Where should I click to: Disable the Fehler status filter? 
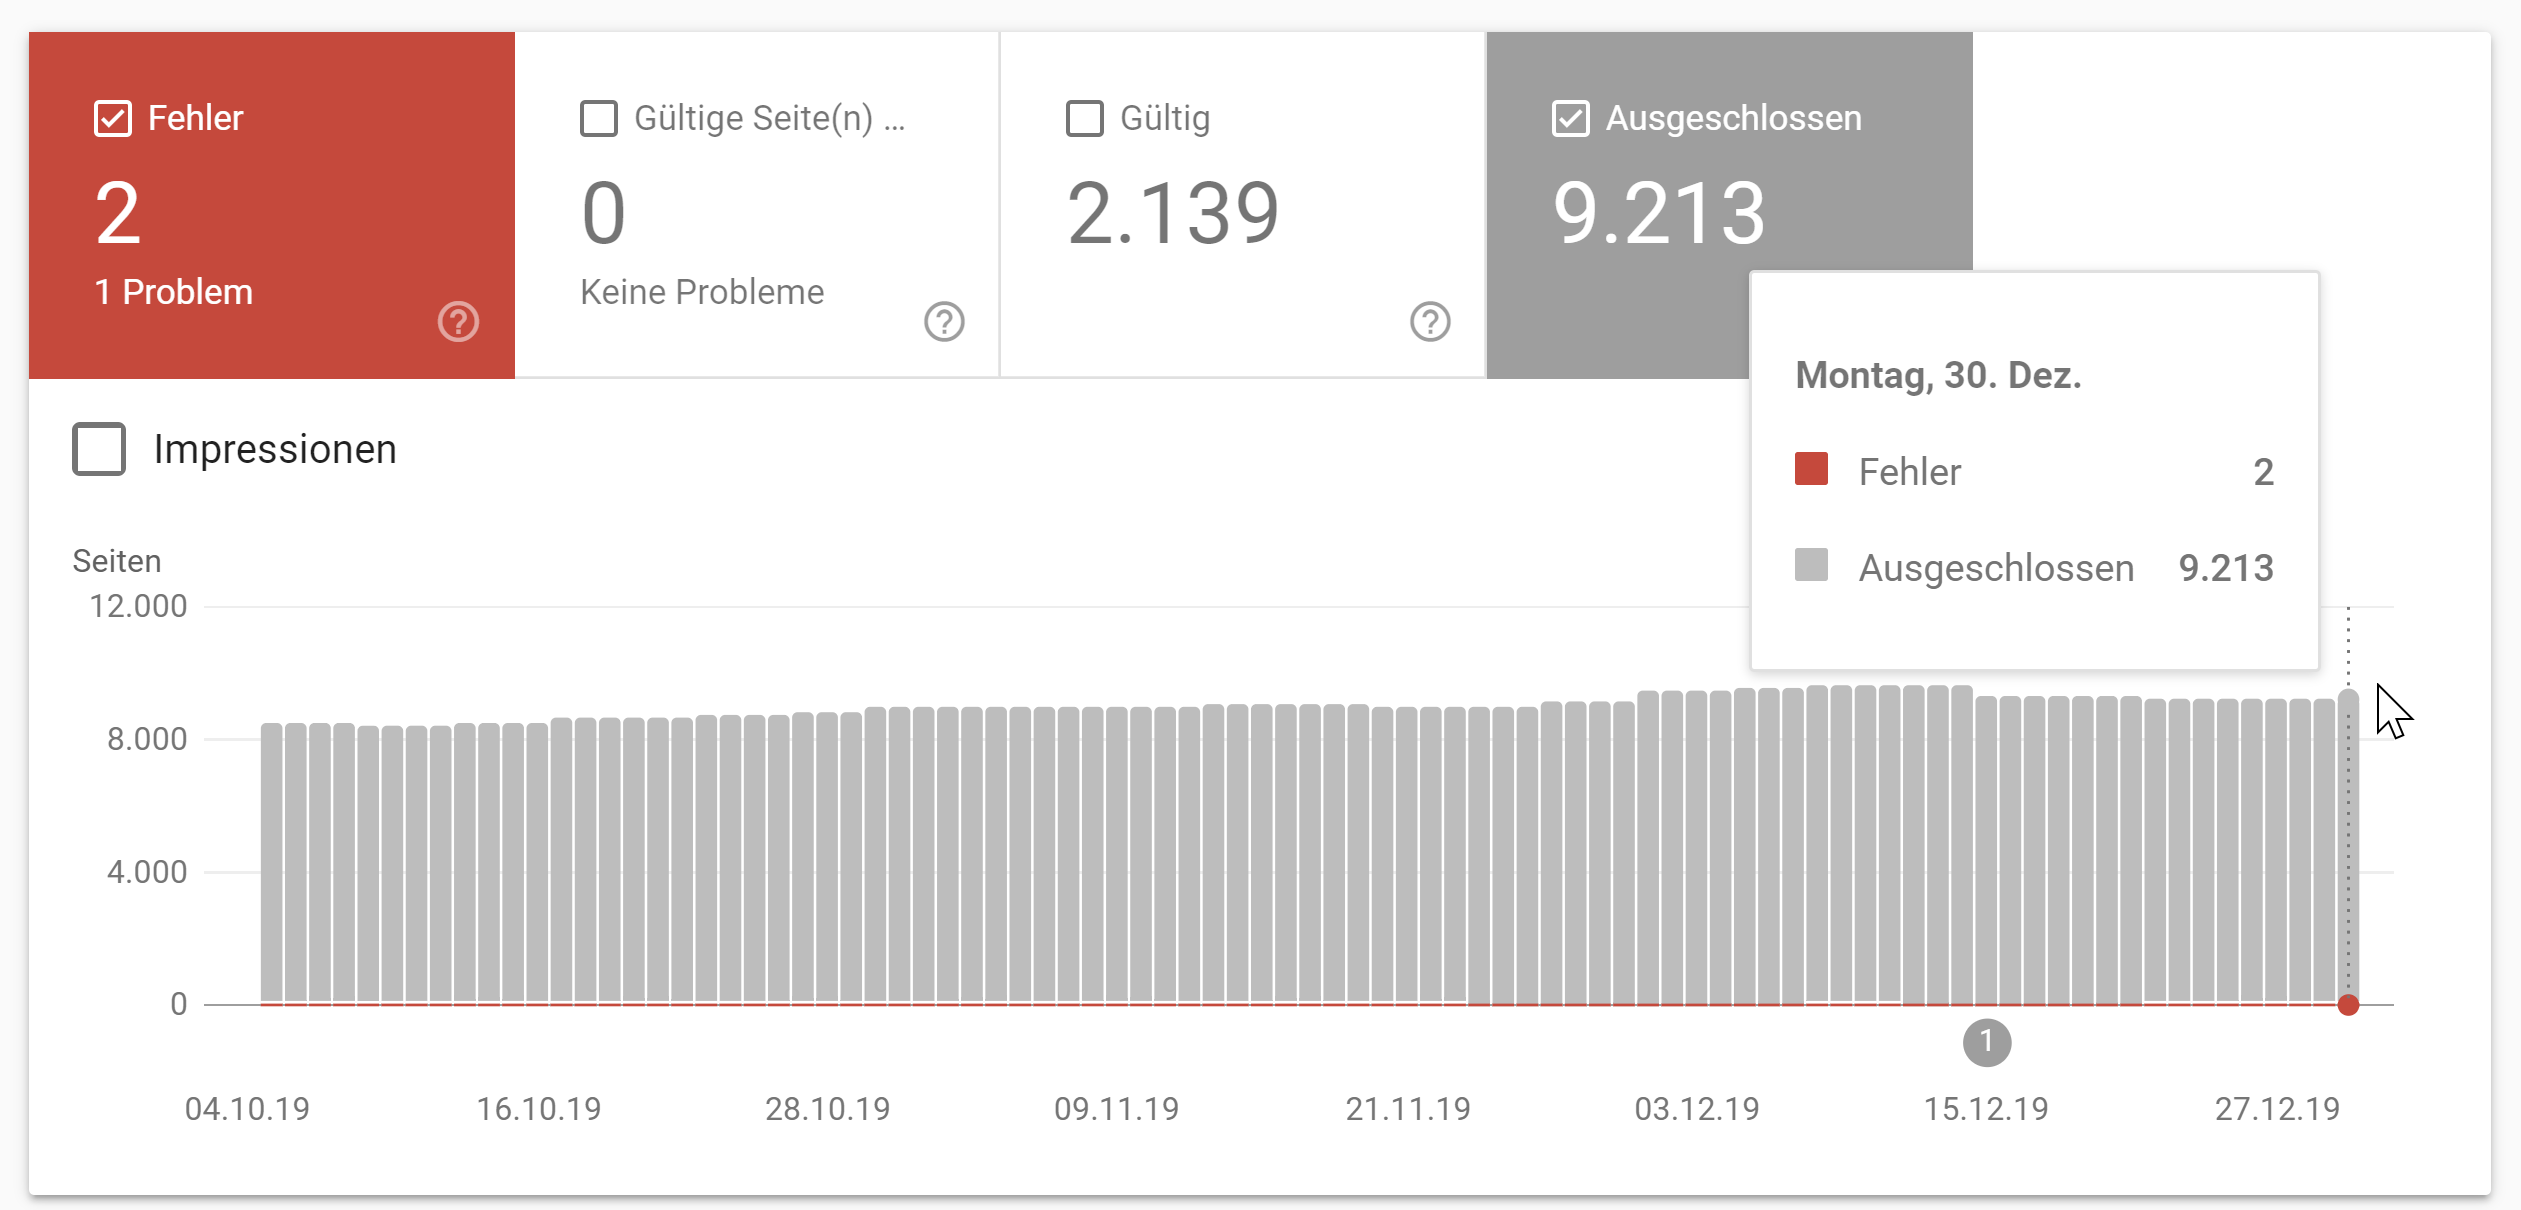tap(113, 117)
